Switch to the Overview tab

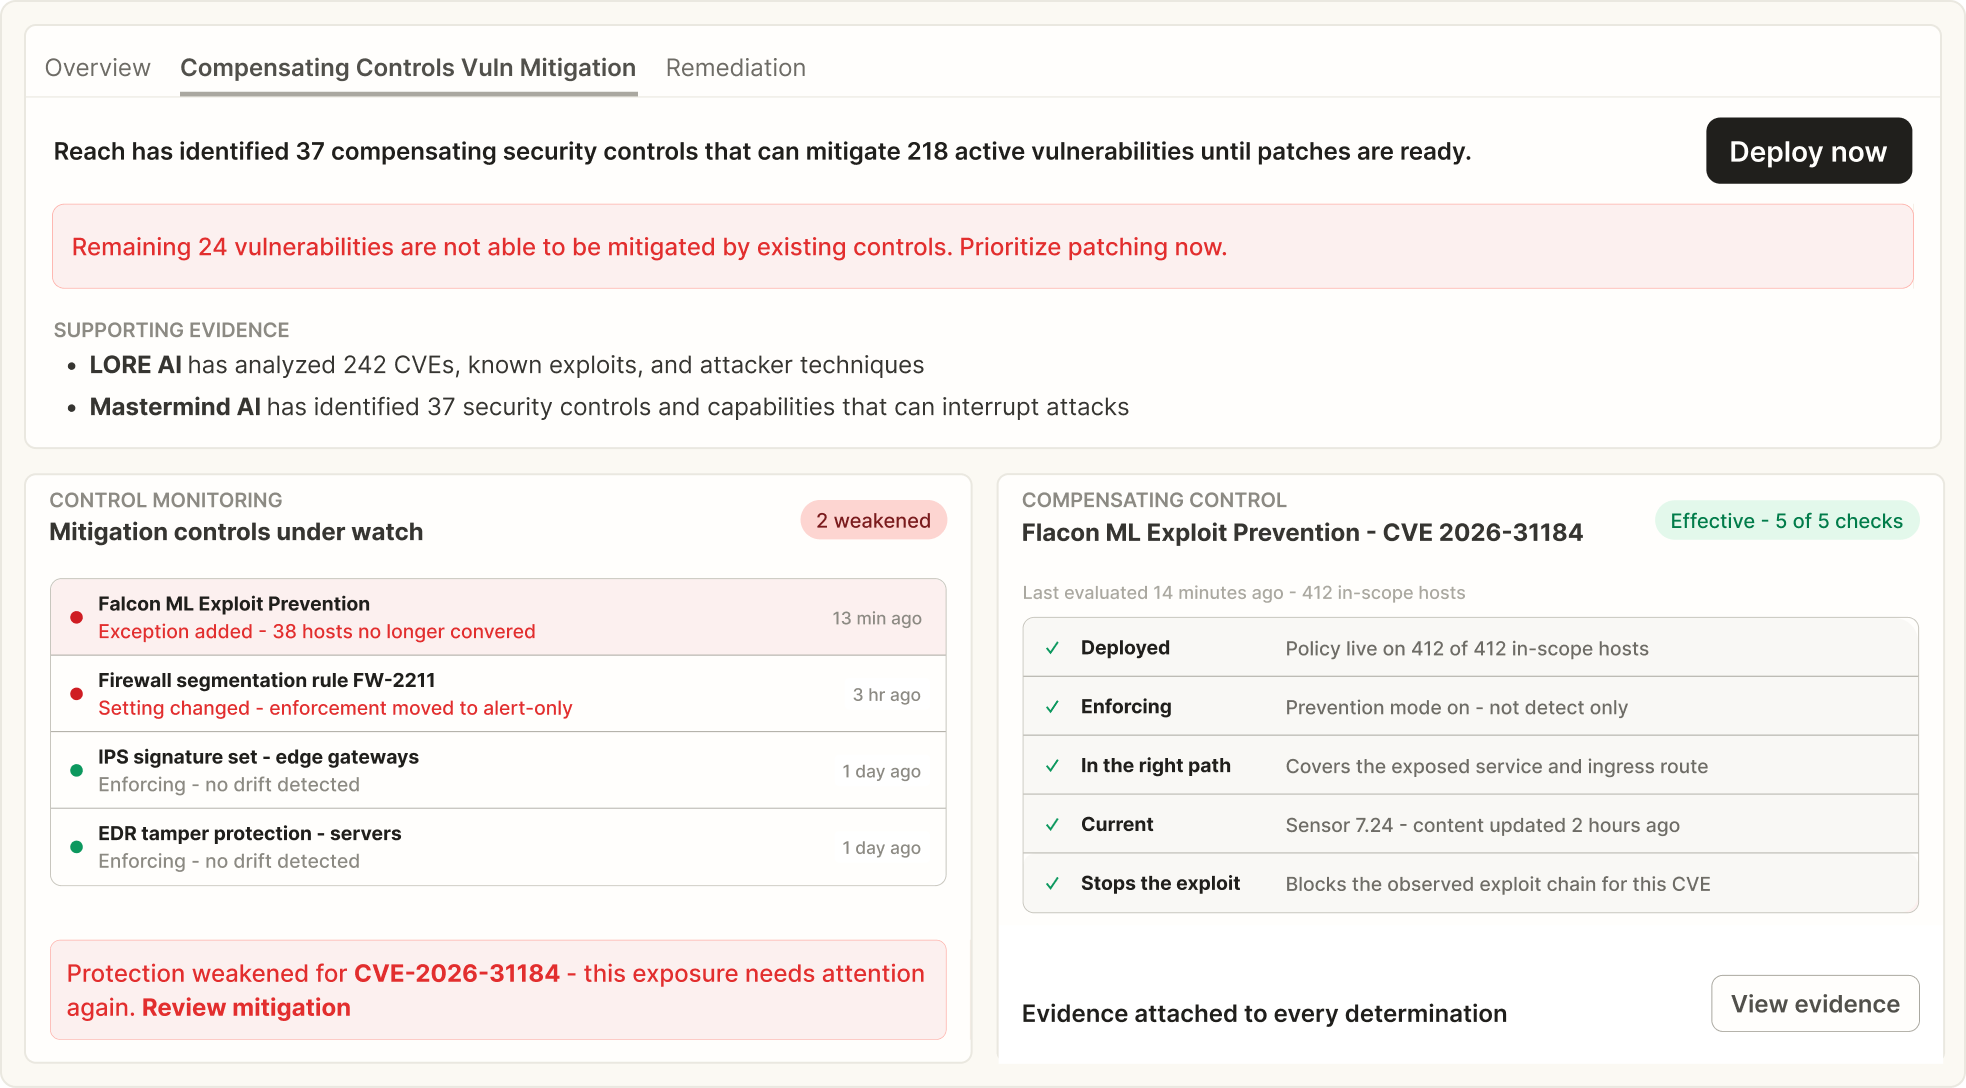98,68
